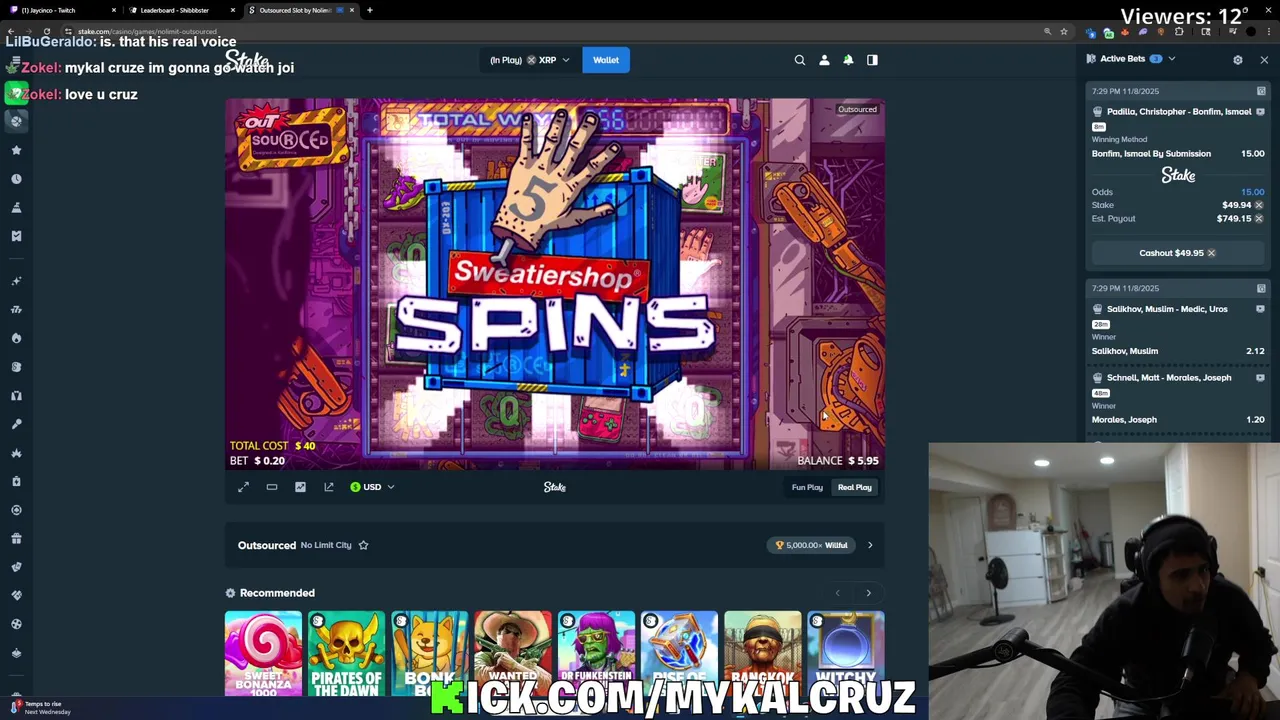The image size is (1280, 720).
Task: Open Dr Funkenstein game thumbnail
Action: (x=596, y=654)
